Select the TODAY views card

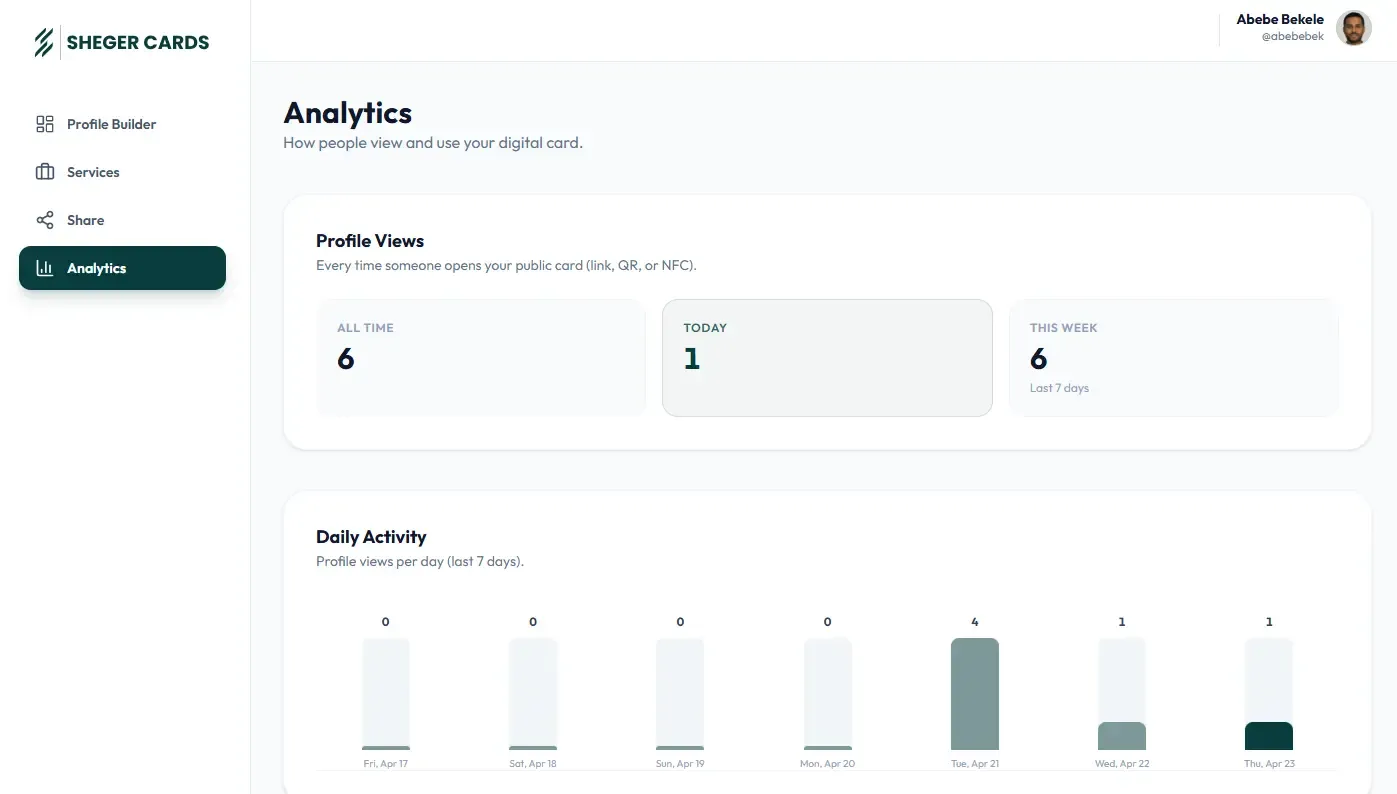tap(827, 358)
